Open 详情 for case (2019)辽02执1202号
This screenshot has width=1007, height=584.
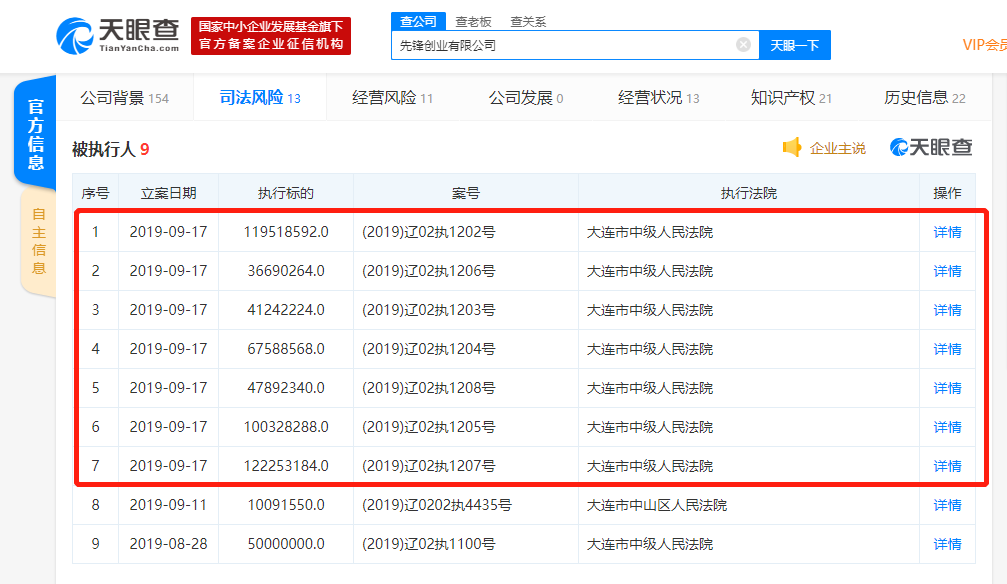click(946, 232)
